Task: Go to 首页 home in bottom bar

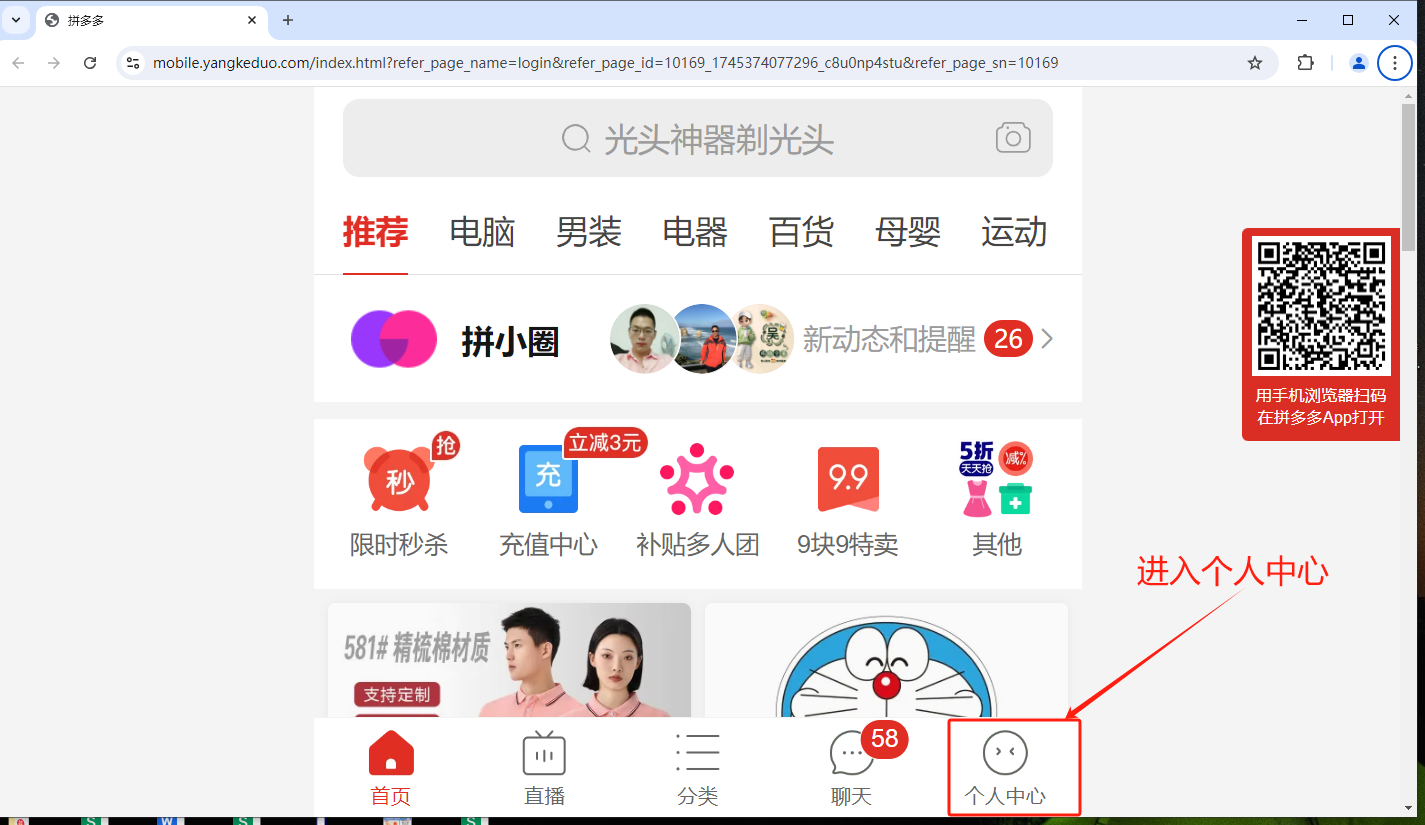Action: pyautogui.click(x=391, y=768)
